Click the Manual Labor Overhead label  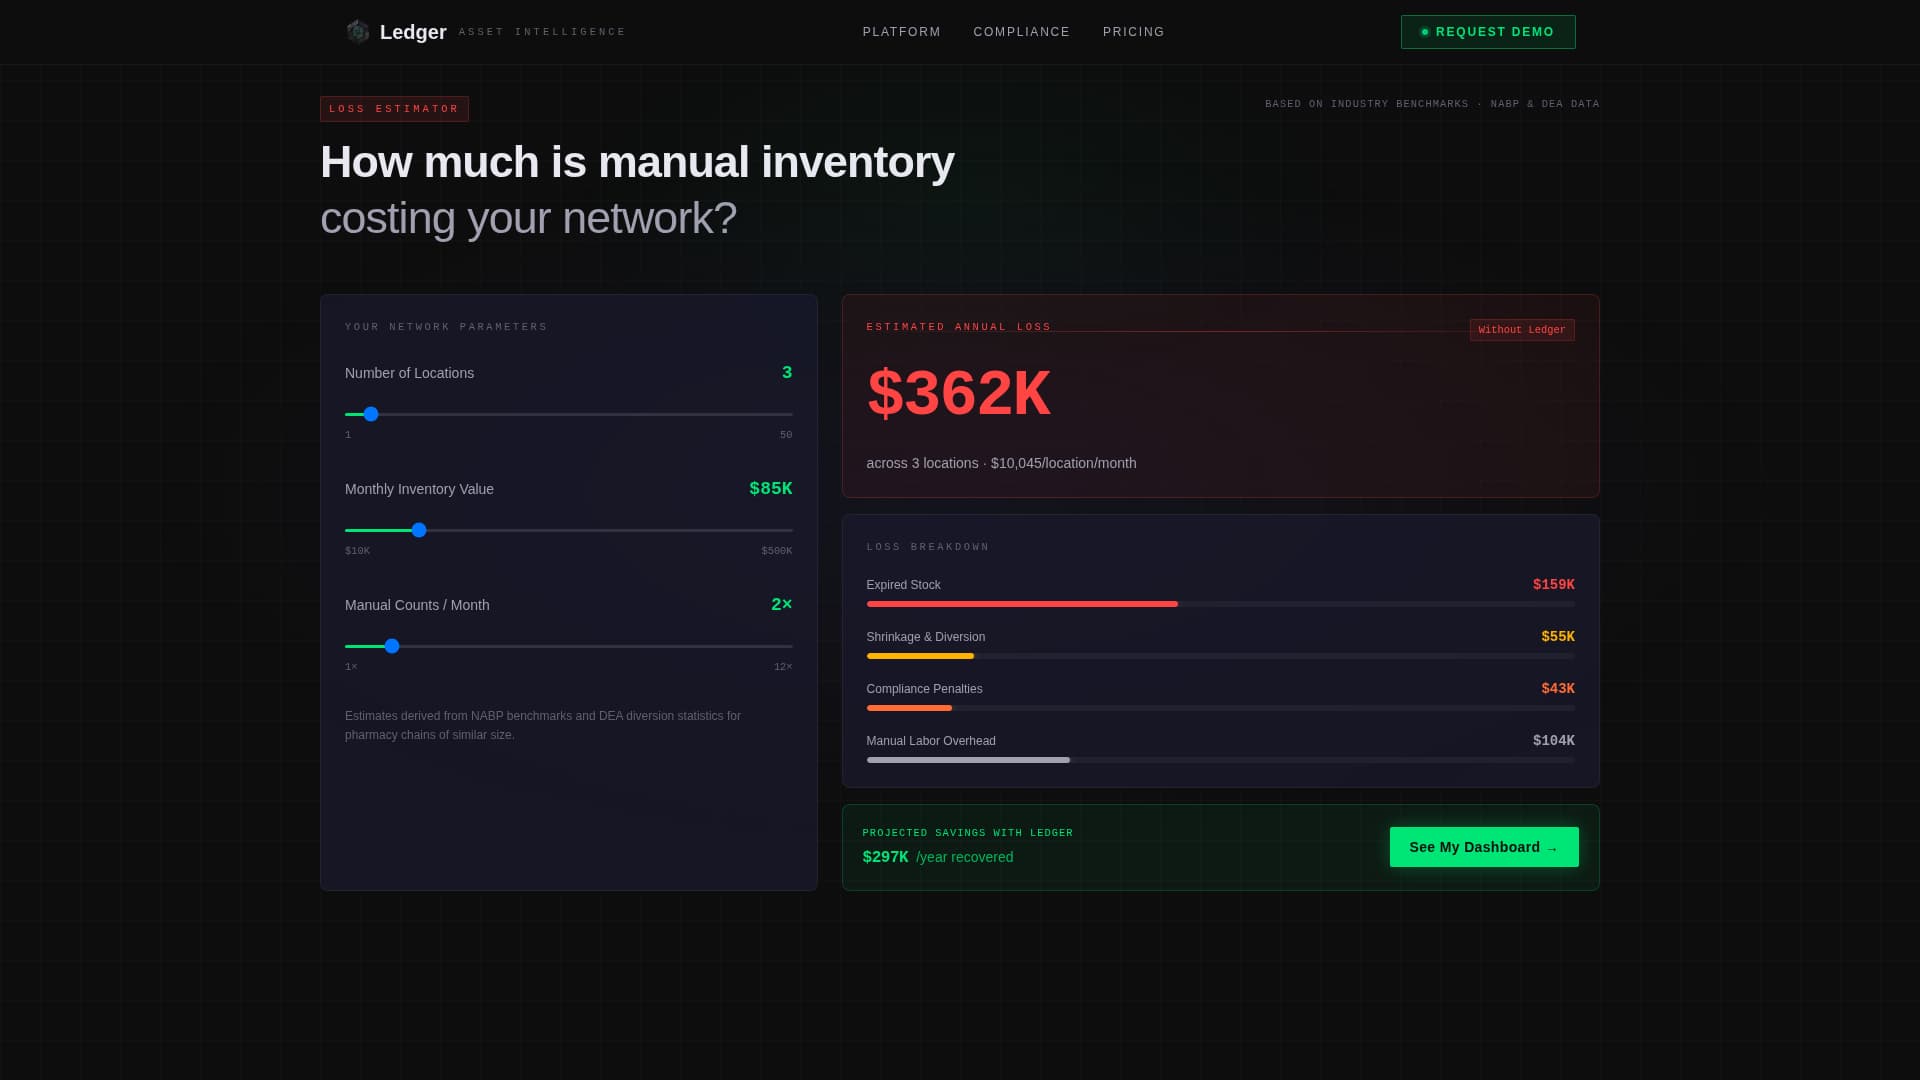click(931, 741)
